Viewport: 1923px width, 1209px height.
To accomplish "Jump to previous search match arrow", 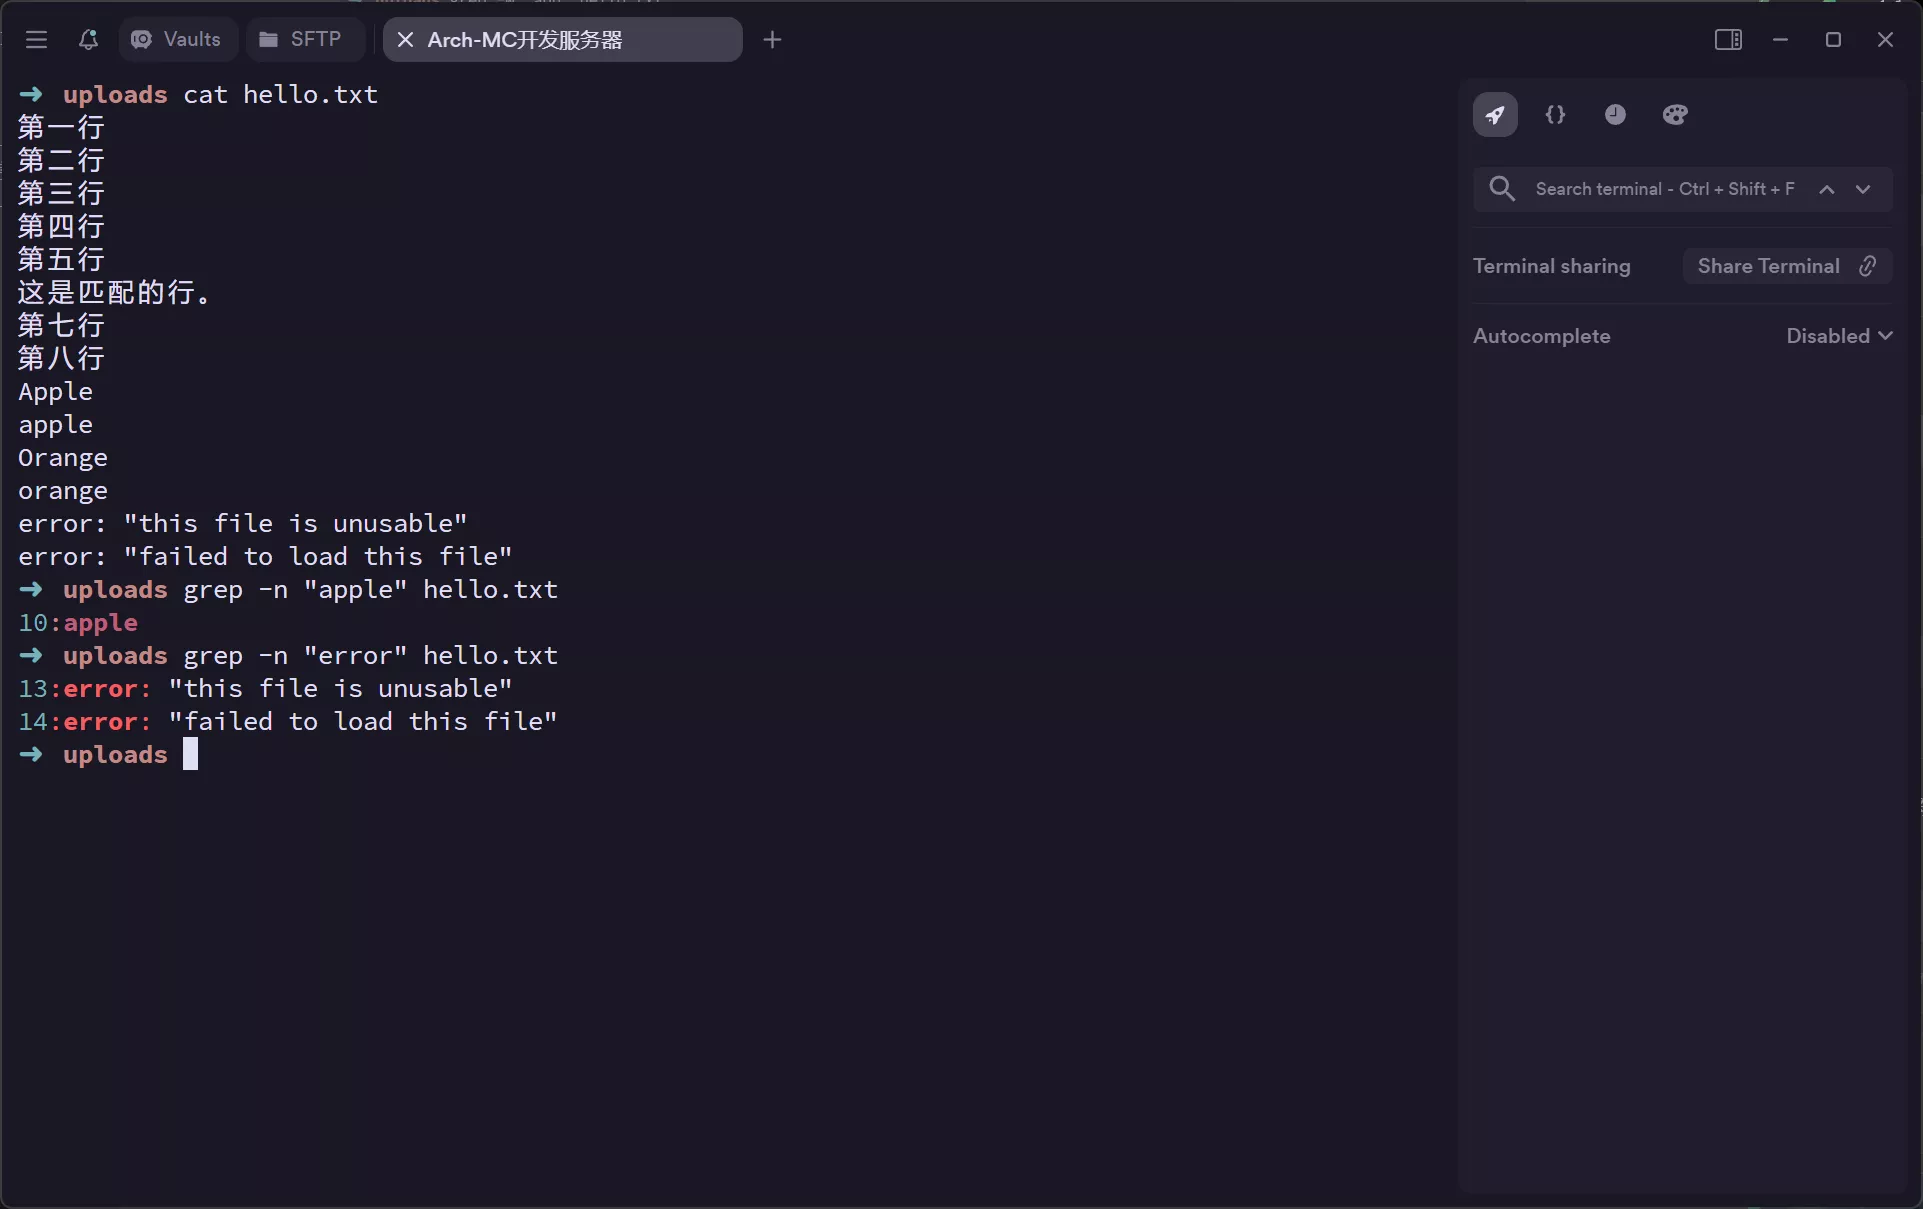I will [1827, 189].
